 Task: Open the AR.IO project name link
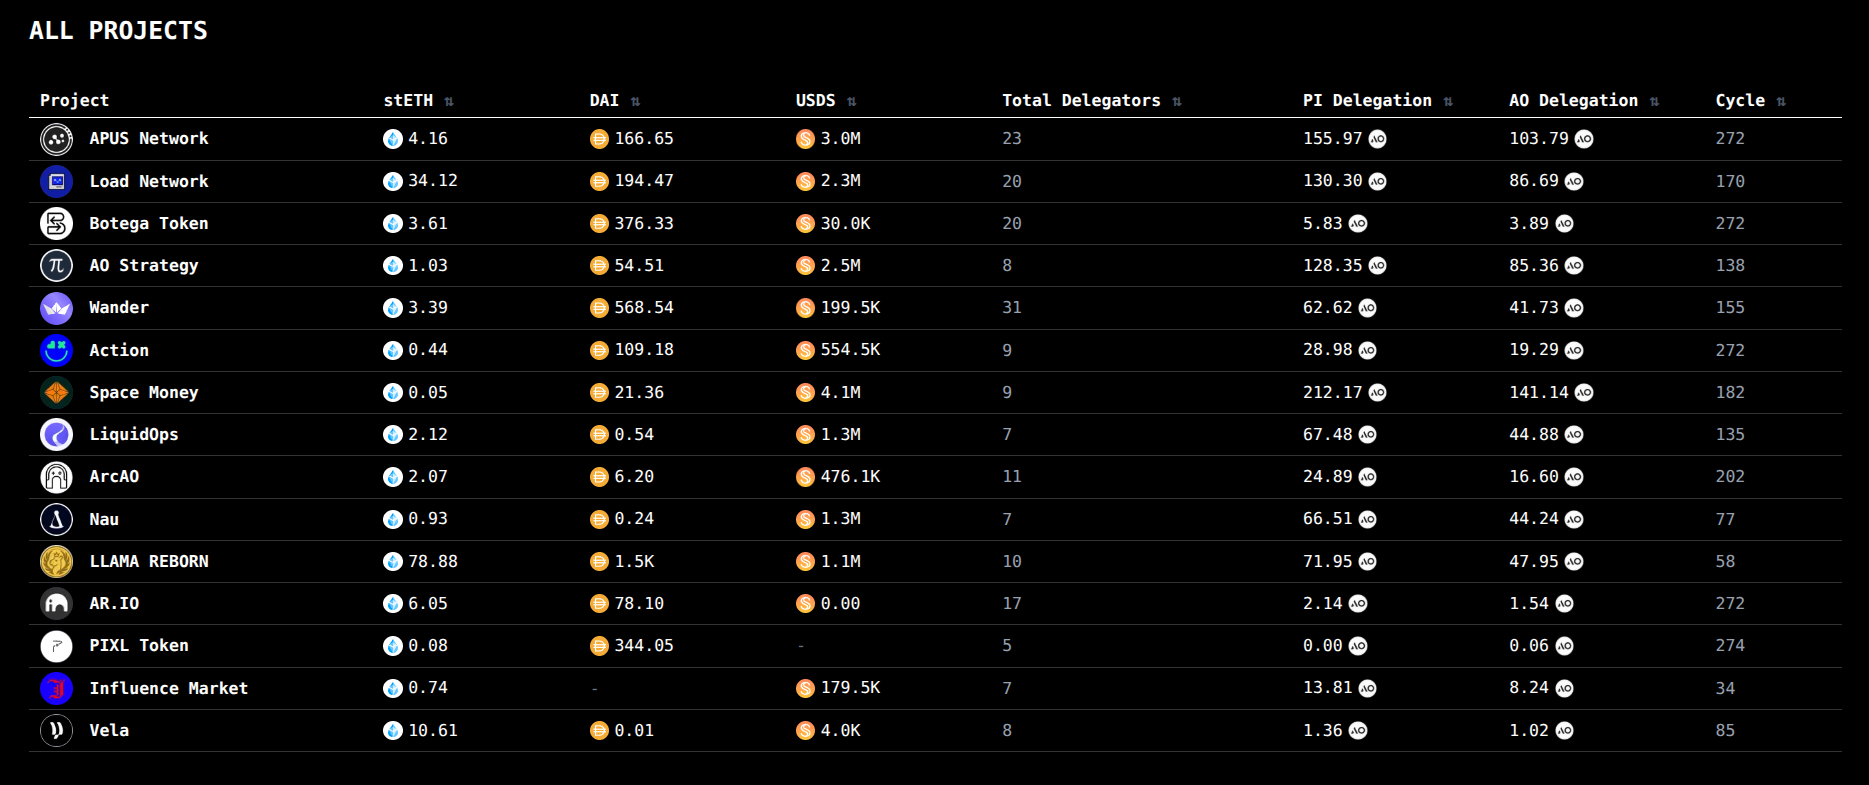[x=114, y=603]
